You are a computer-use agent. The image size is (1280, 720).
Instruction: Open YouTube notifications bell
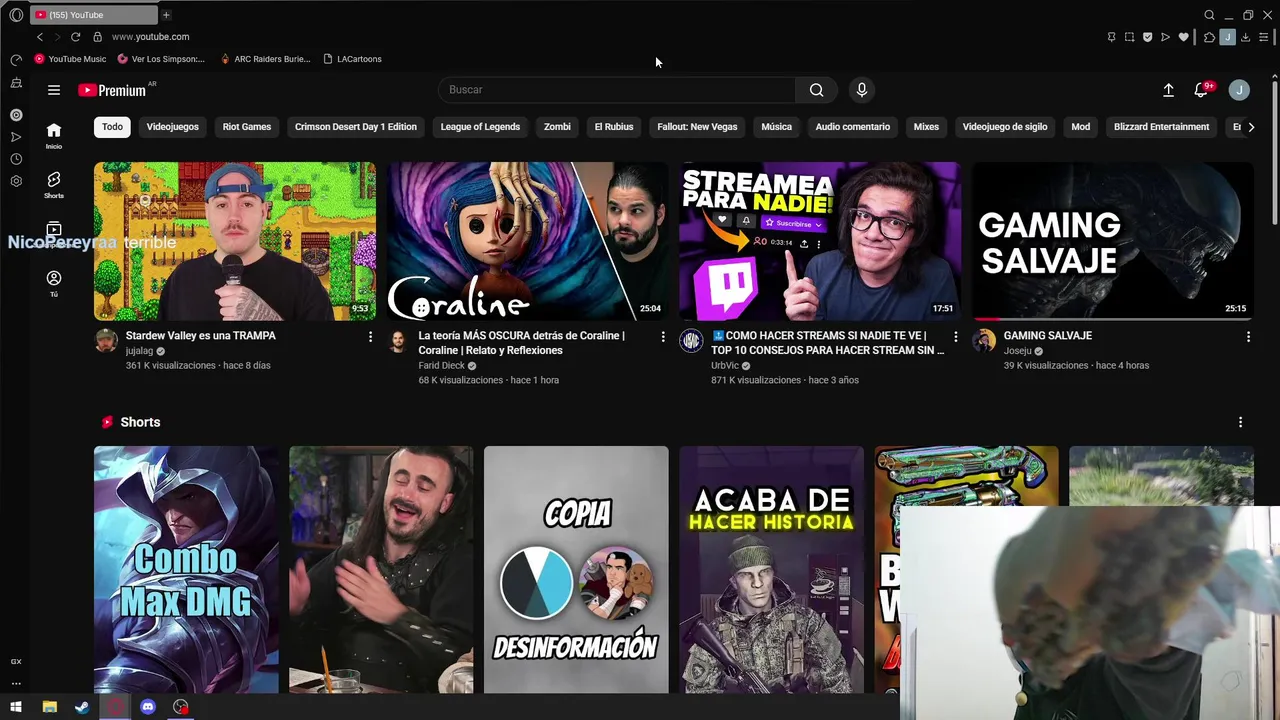(x=1201, y=90)
